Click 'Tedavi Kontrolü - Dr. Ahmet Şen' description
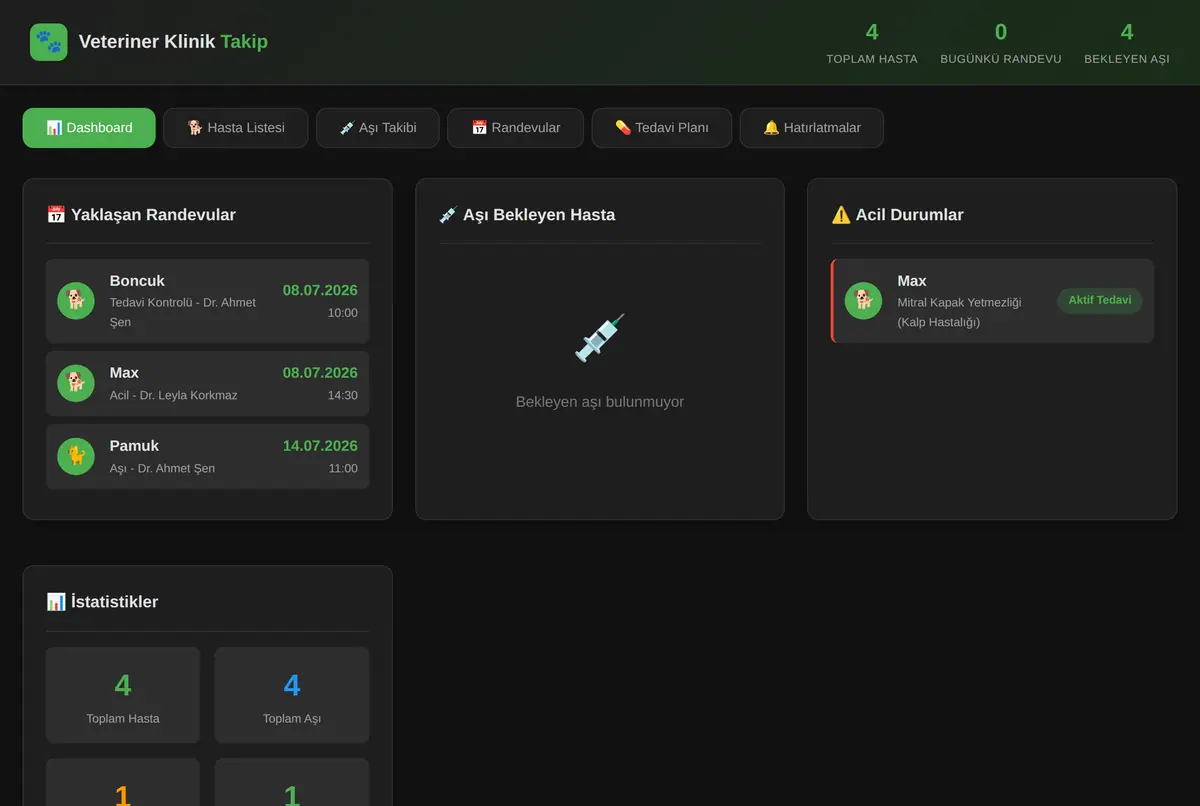 point(183,312)
